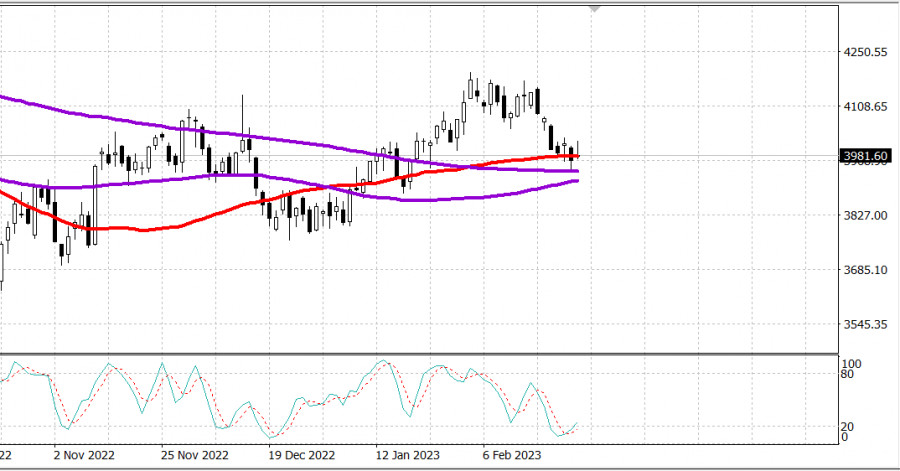Click the oscillator 20 level label

click(x=848, y=426)
